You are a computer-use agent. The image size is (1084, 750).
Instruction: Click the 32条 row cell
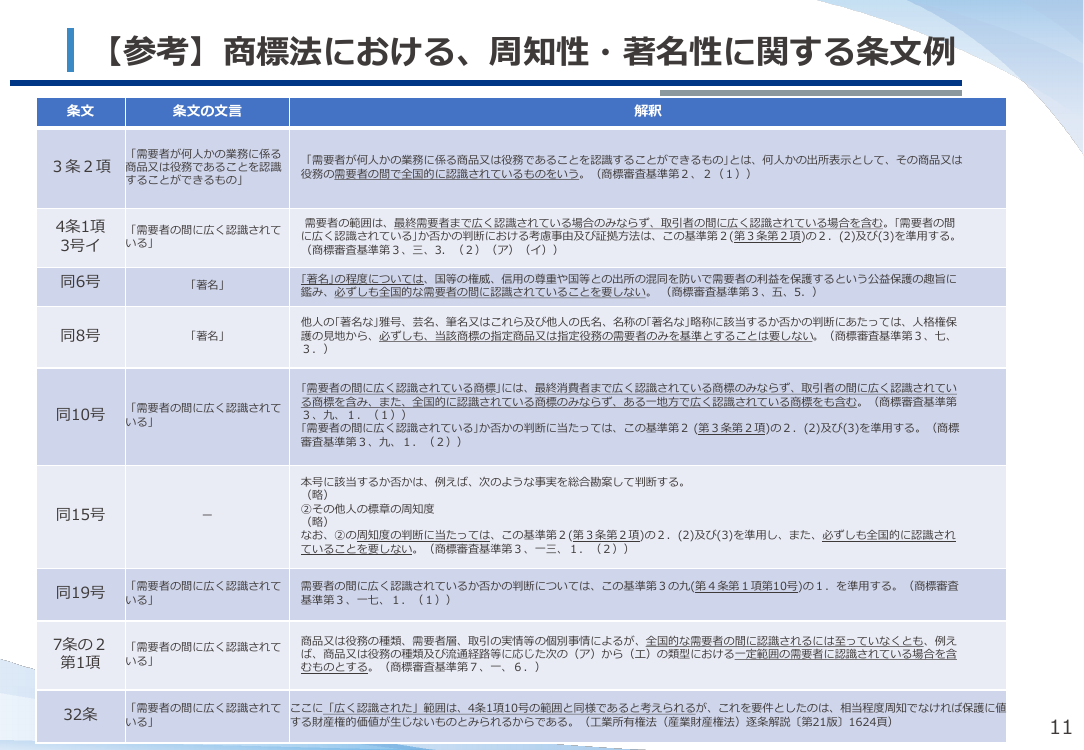[x=81, y=715]
